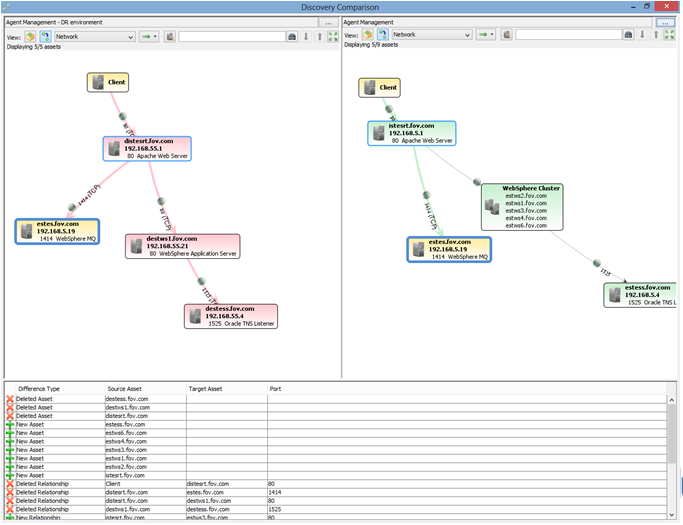Select the Client node in left diagram
Viewport: 683px width, 525px height.
pyautogui.click(x=108, y=83)
